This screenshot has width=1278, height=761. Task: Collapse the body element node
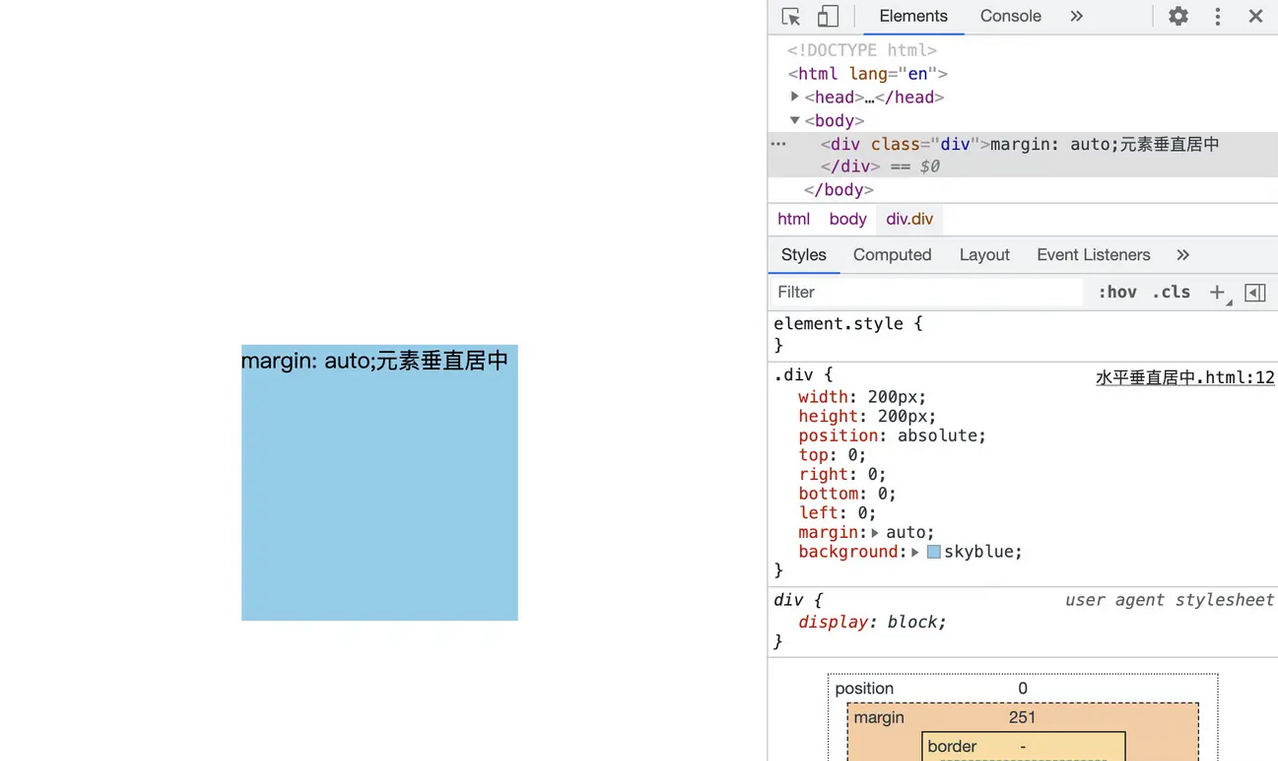point(795,121)
